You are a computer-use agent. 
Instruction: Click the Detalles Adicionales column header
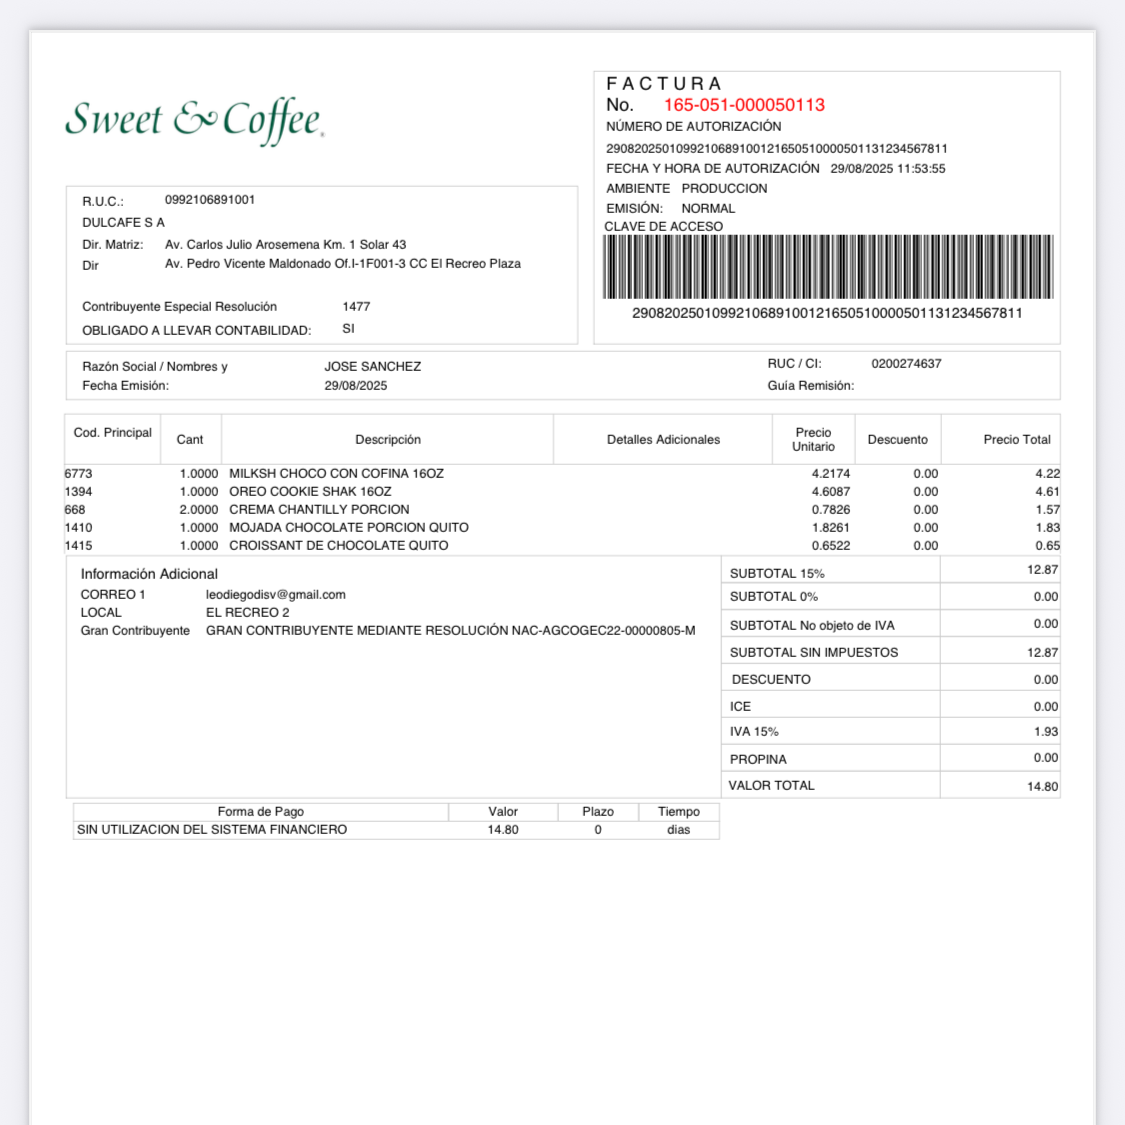point(664,439)
